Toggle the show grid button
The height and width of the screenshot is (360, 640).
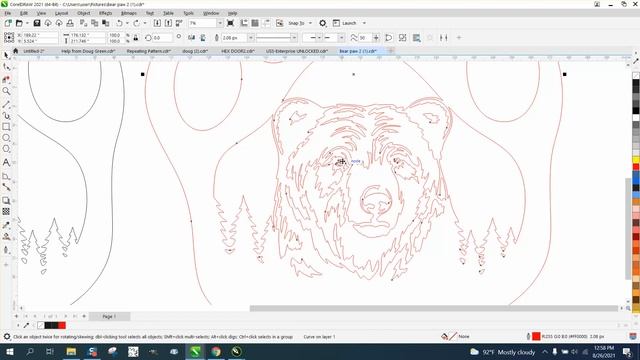[x=255, y=23]
